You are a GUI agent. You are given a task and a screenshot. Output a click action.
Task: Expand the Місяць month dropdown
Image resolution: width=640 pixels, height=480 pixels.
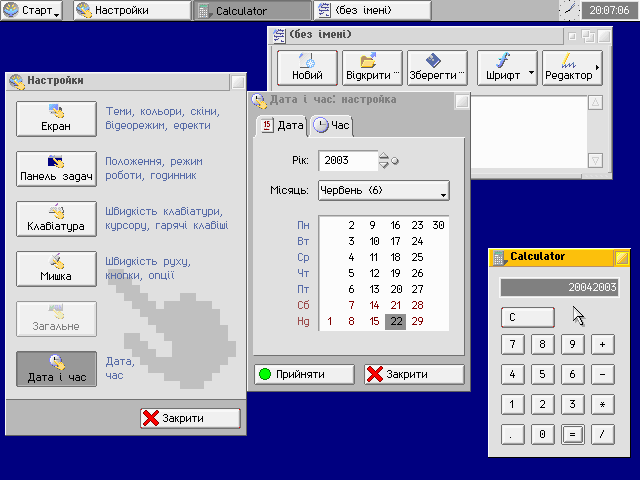383,190
